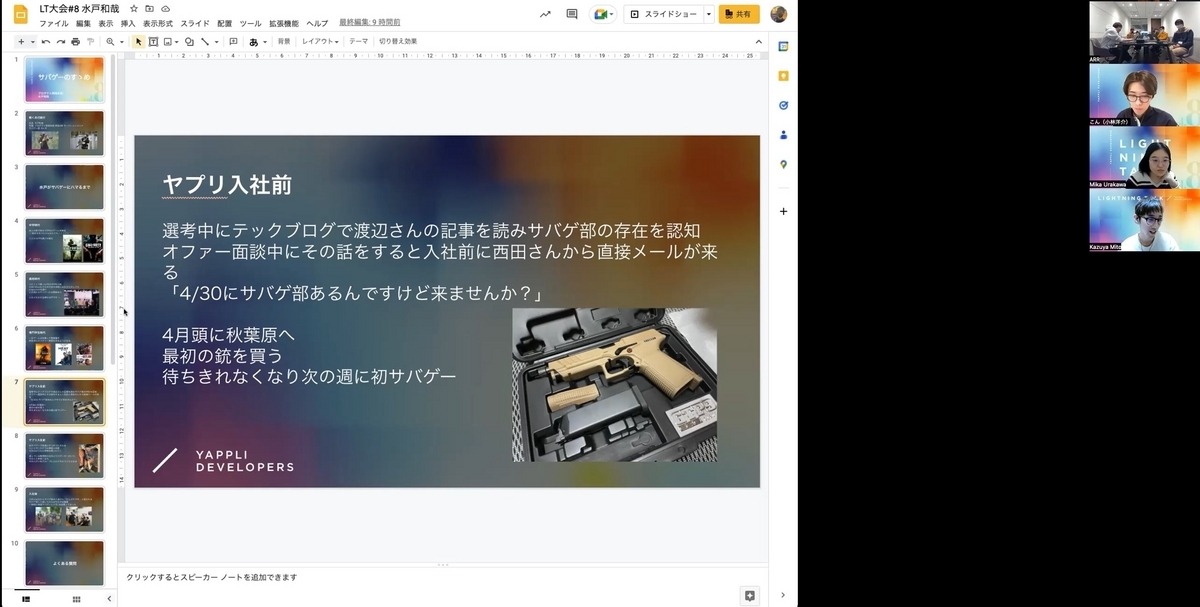
Task: Undo the last action
Action: (46, 42)
